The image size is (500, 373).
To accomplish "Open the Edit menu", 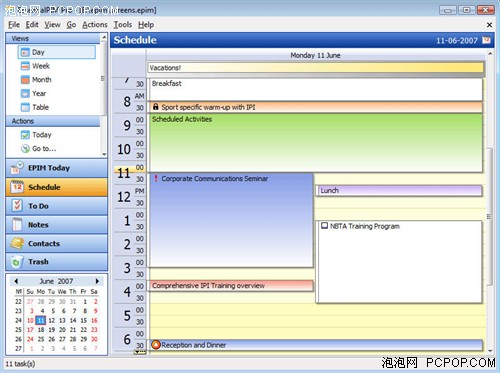I will pyautogui.click(x=32, y=25).
